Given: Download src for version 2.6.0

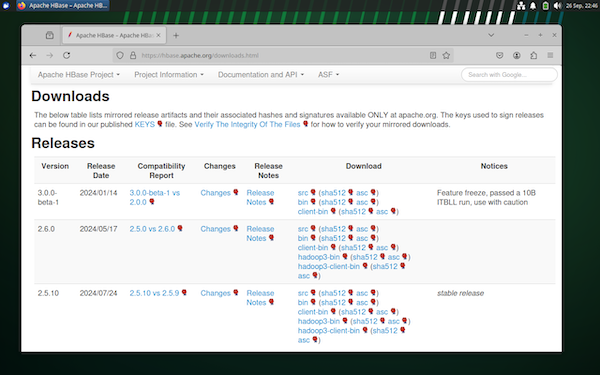Looking at the screenshot, I should 303,229.
